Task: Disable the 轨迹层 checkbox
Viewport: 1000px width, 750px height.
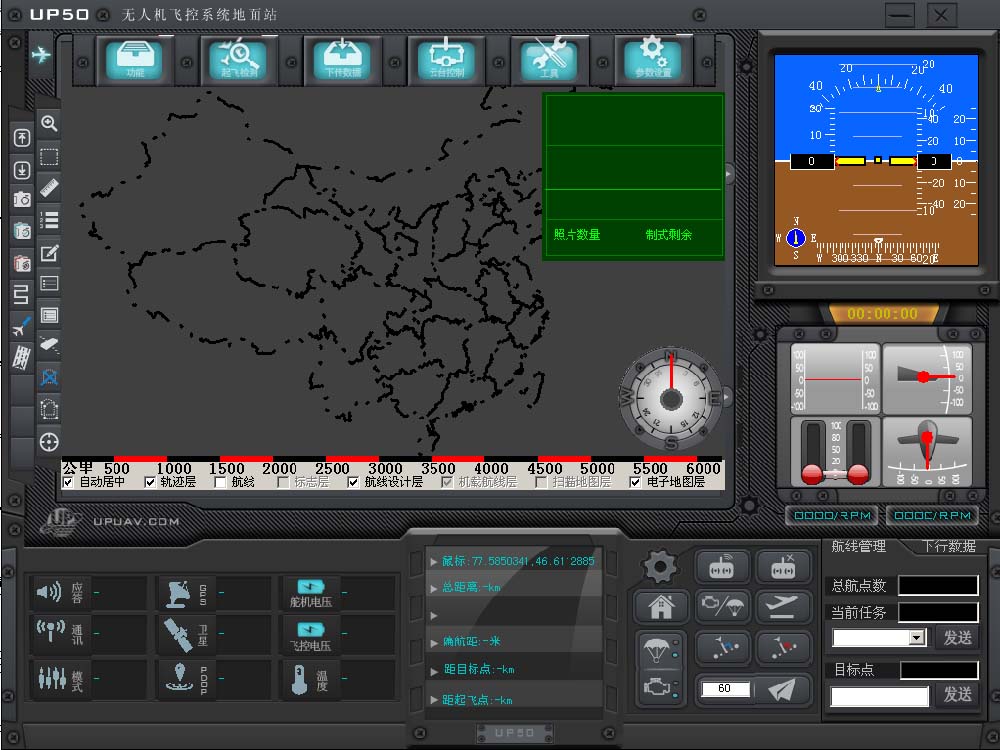Action: (150, 483)
